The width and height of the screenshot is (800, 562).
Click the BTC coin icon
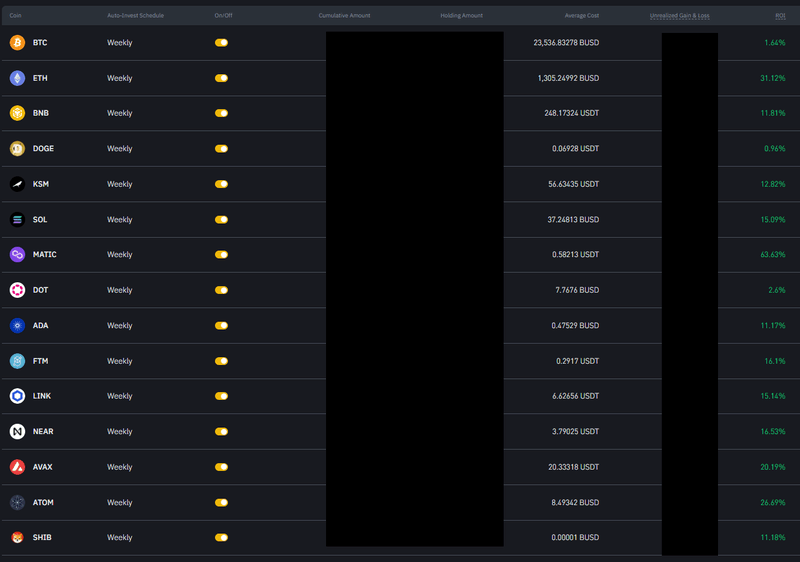click(x=17, y=42)
